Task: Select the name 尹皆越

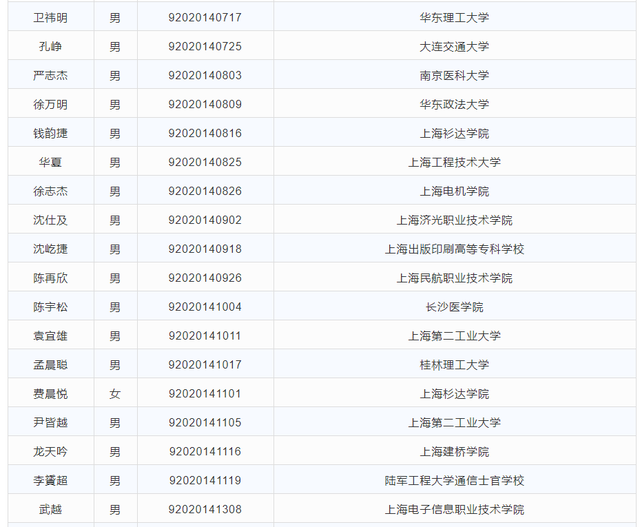Action: coord(50,422)
